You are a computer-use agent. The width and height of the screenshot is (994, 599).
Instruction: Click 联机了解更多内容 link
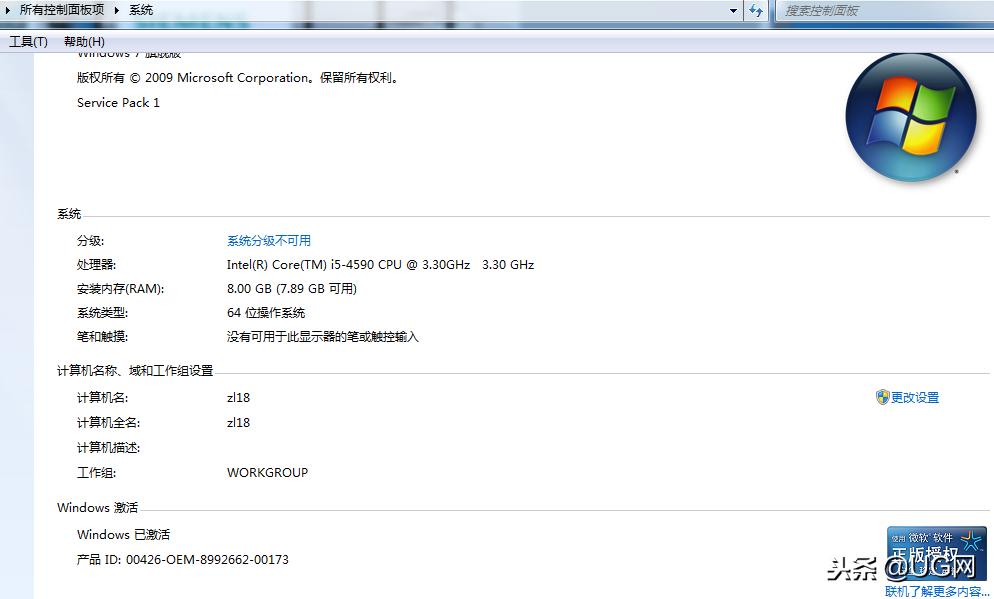935,589
